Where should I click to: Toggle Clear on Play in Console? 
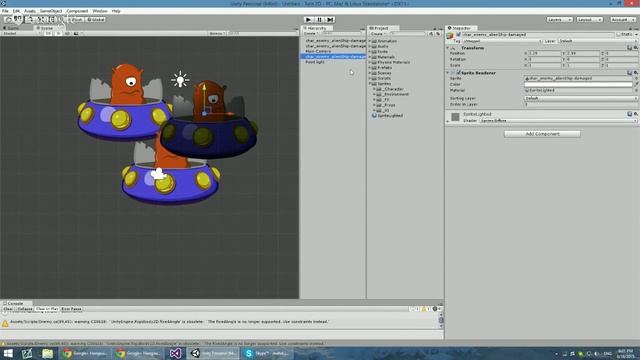tap(47, 309)
